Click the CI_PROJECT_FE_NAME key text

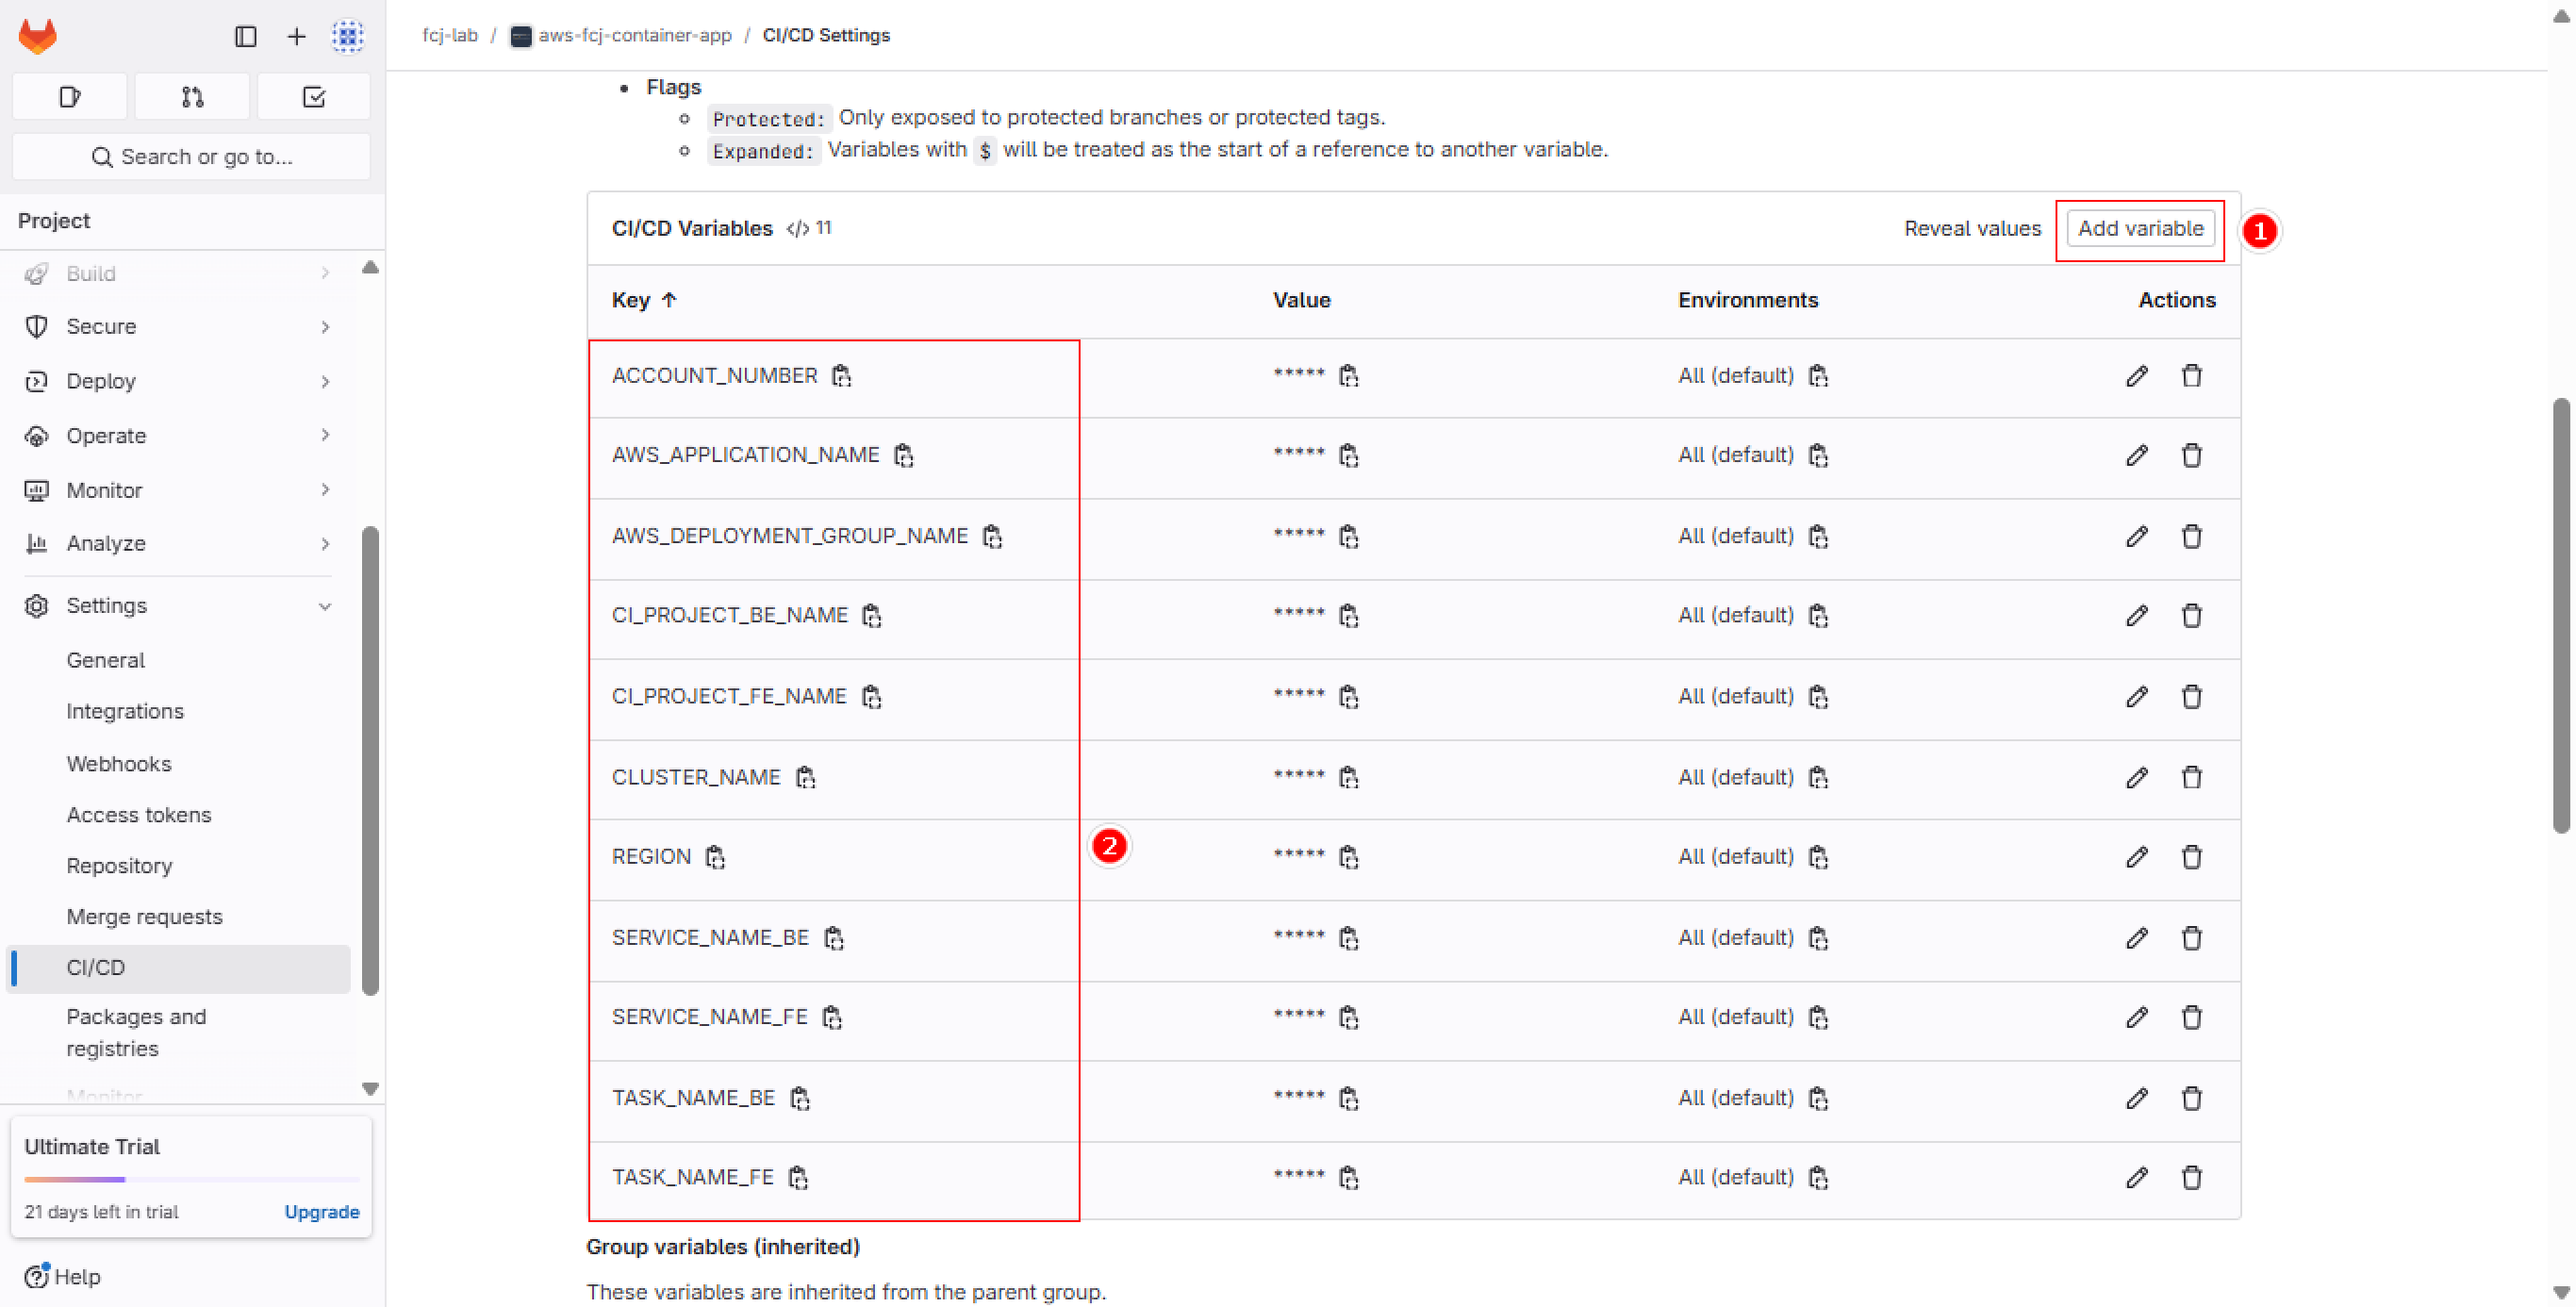(729, 696)
